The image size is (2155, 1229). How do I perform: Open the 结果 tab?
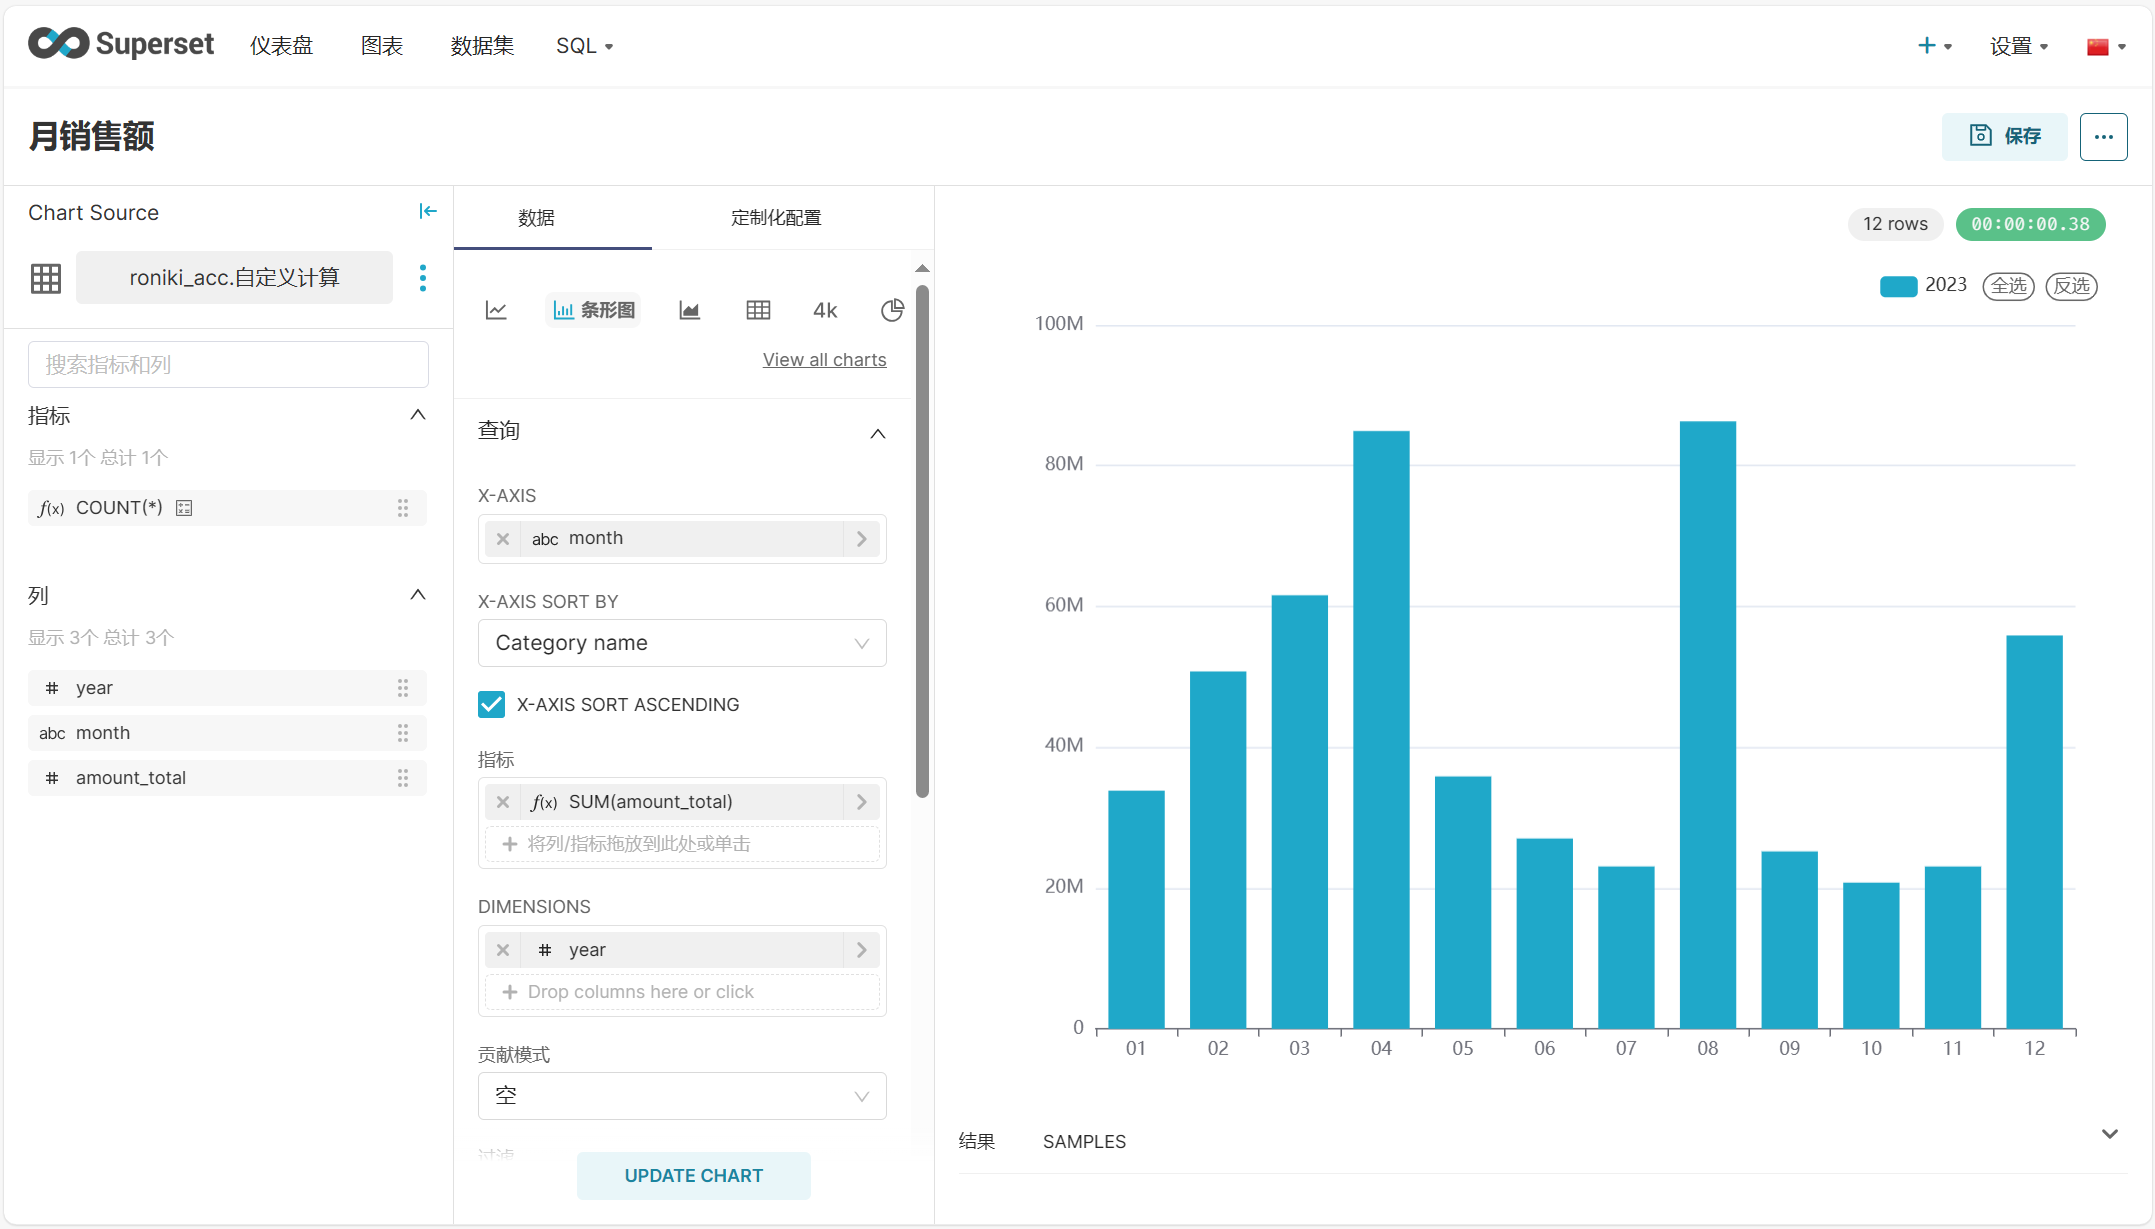pyautogui.click(x=976, y=1141)
